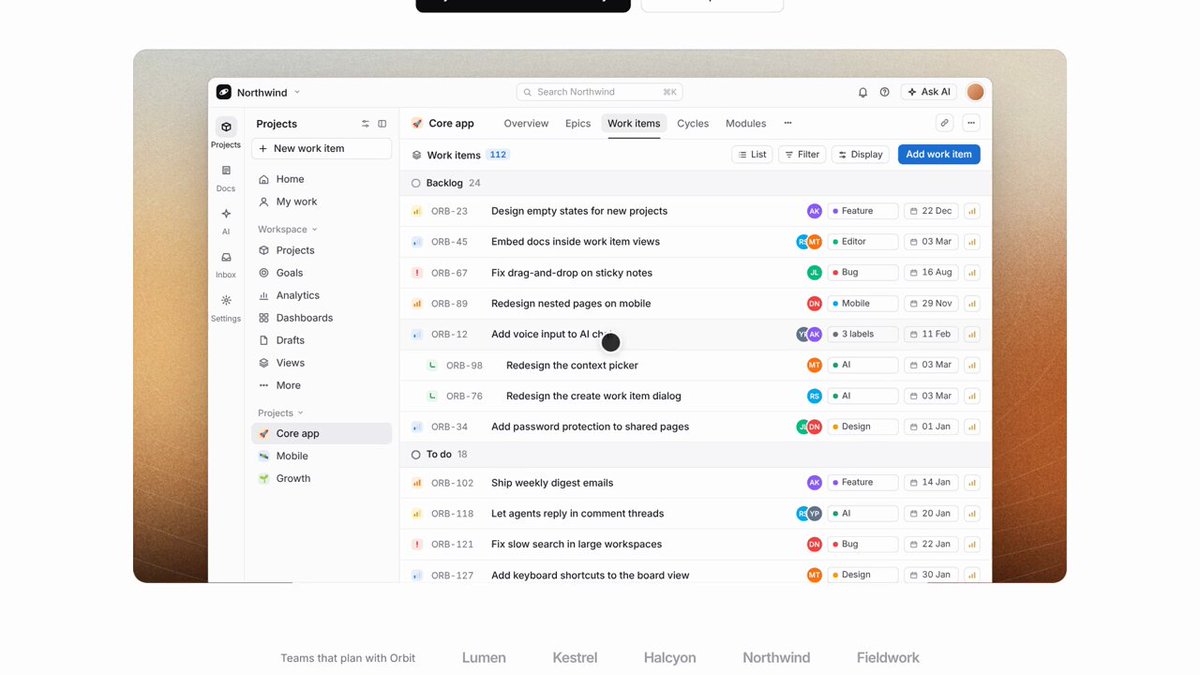Focus the Search Northwind field
The width and height of the screenshot is (1200, 675).
coord(600,92)
